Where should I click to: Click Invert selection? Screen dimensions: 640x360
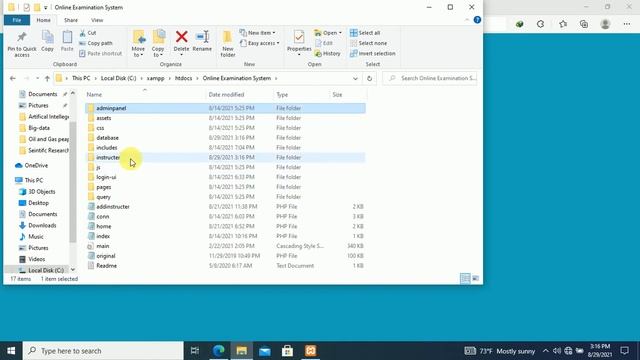click(373, 53)
